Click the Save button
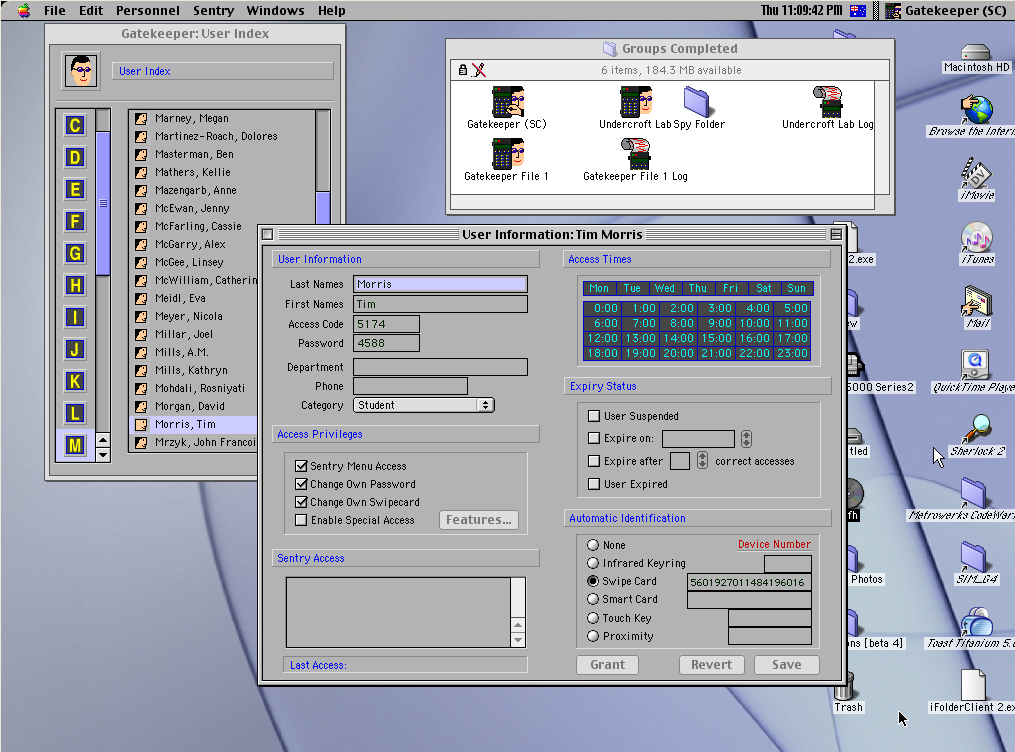 tap(786, 665)
